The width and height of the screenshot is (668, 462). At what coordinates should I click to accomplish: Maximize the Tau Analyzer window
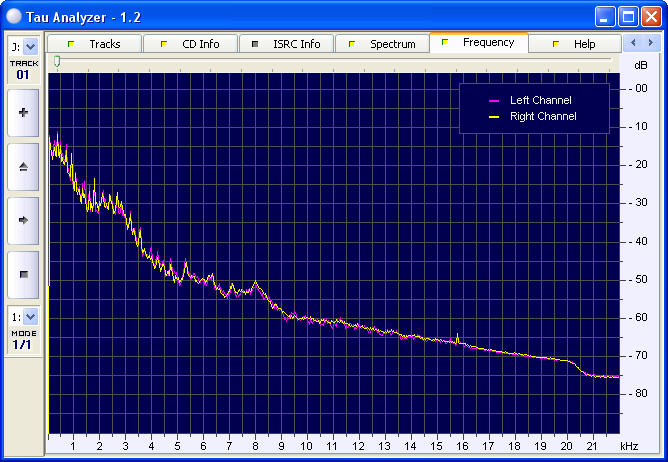[x=627, y=16]
